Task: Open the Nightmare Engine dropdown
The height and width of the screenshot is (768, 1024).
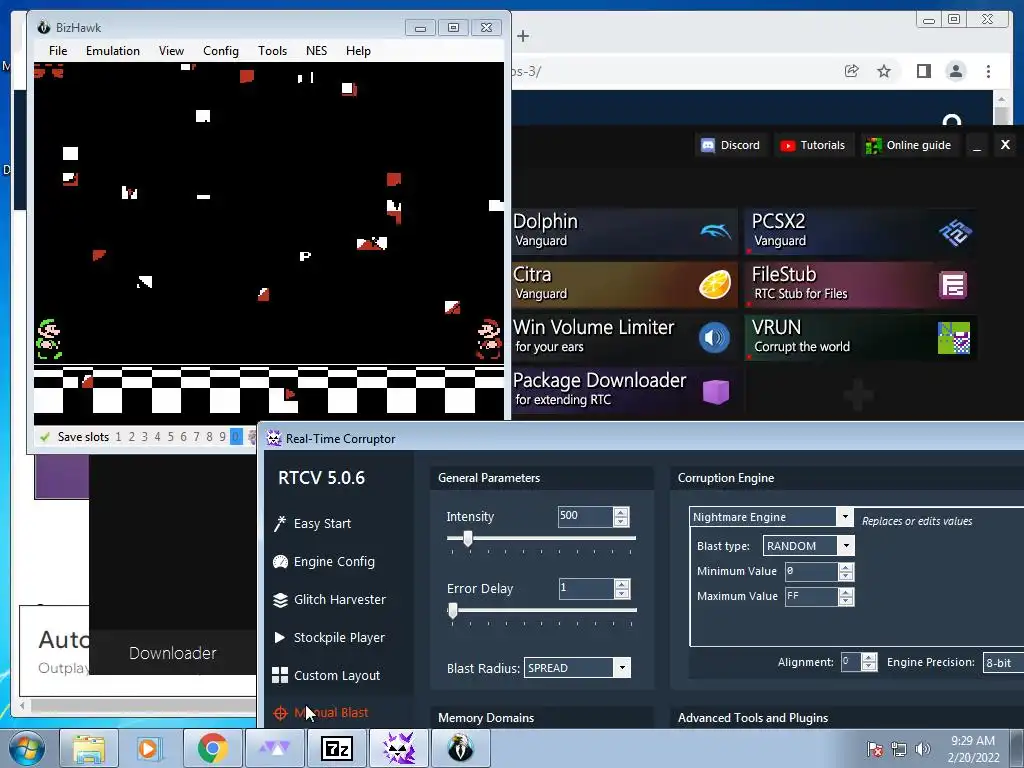Action: 771,517
